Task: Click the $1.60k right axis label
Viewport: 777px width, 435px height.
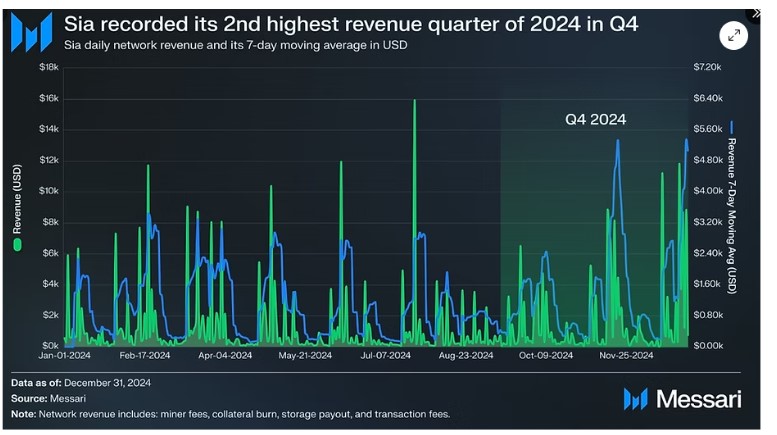Action: [x=707, y=284]
